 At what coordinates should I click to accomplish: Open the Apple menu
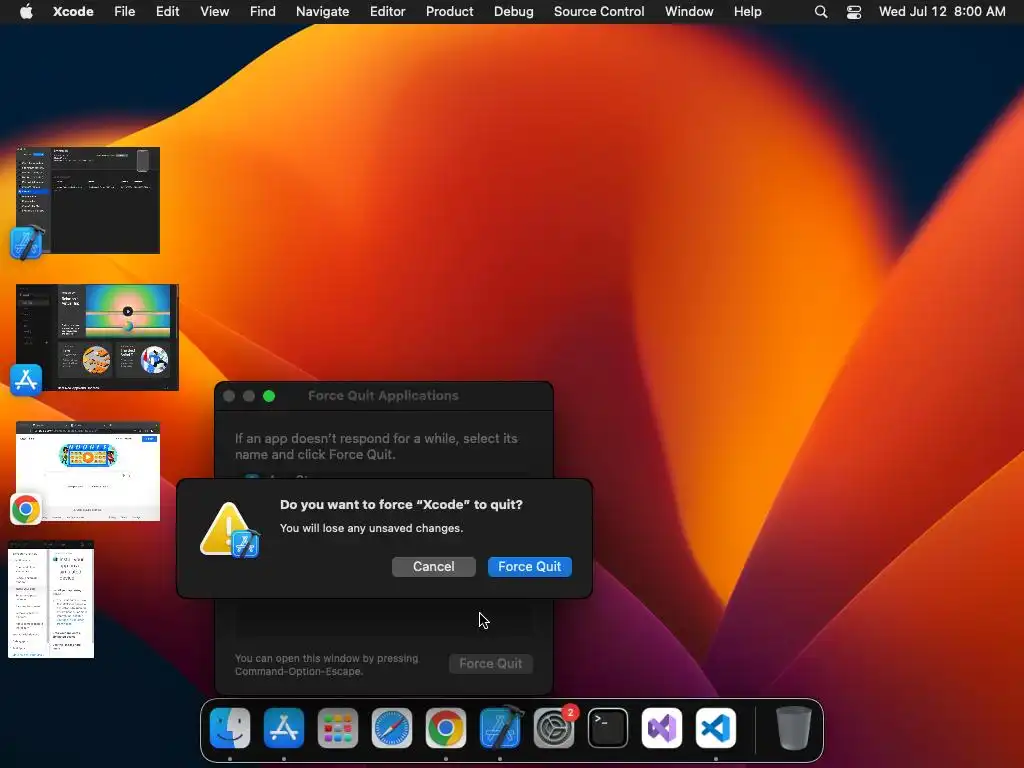tap(26, 12)
